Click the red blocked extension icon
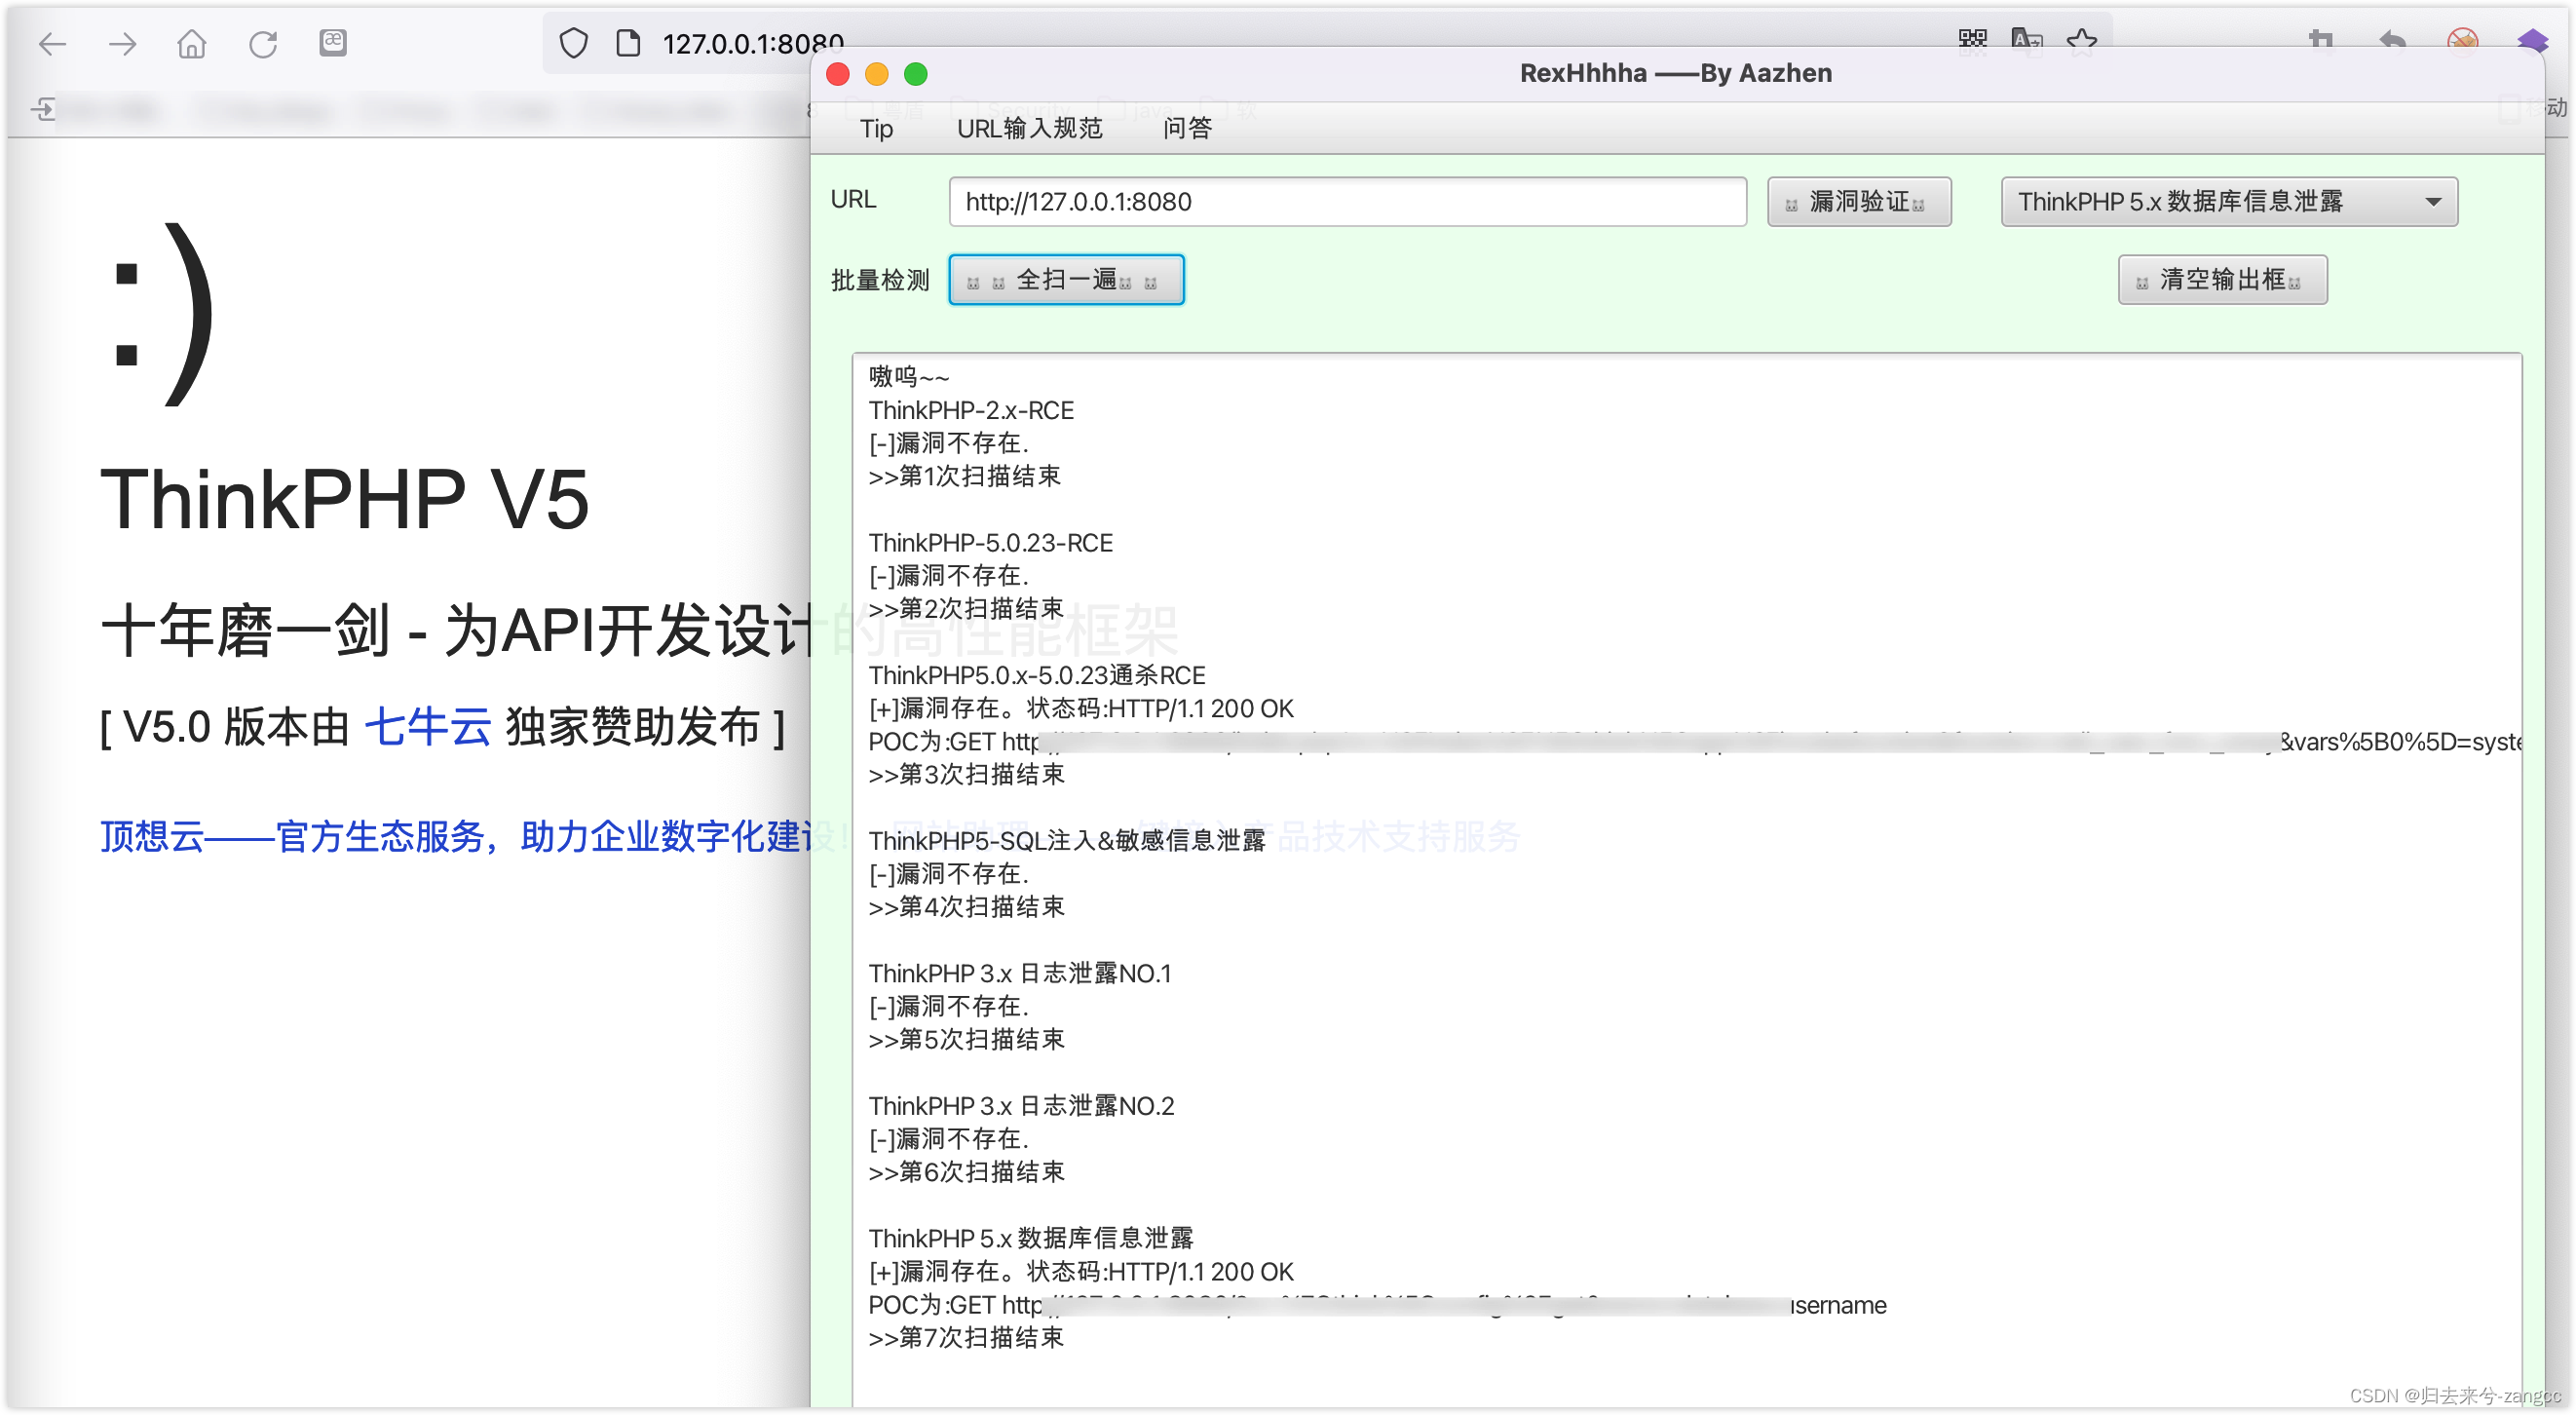This screenshot has width=2576, height=1415. point(2462,41)
